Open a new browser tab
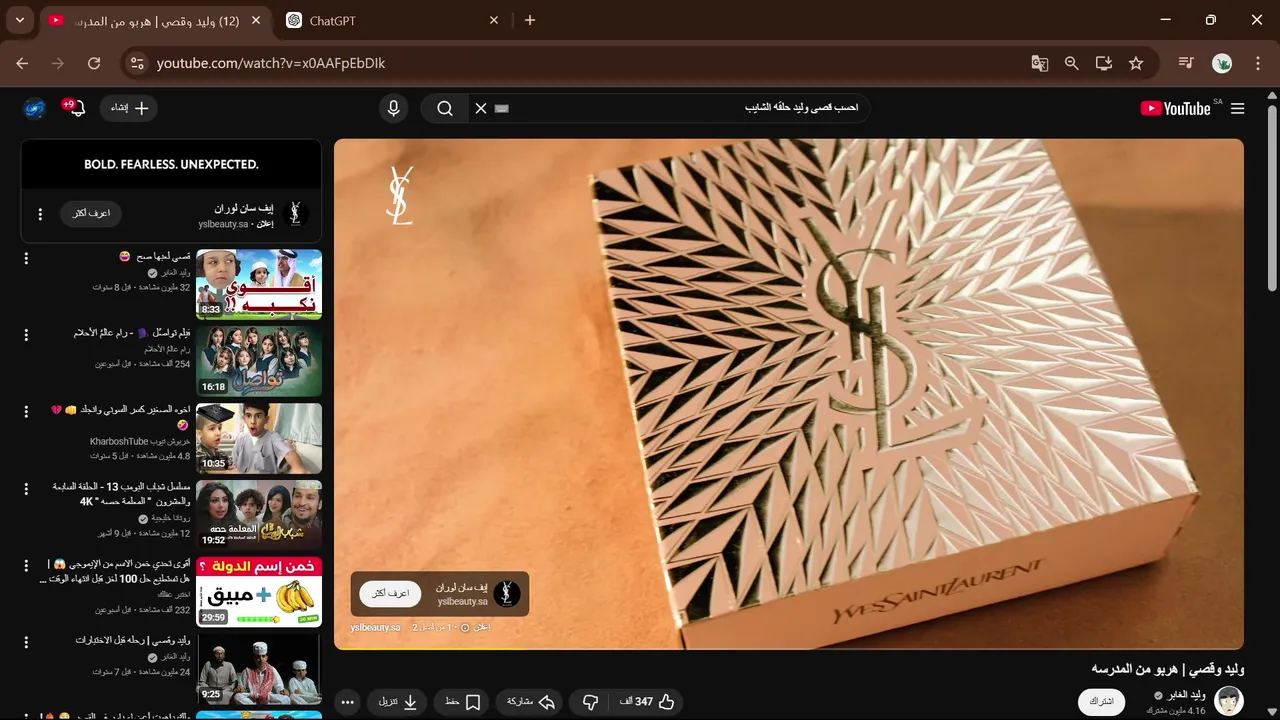This screenshot has width=1280, height=720. pyautogui.click(x=530, y=20)
